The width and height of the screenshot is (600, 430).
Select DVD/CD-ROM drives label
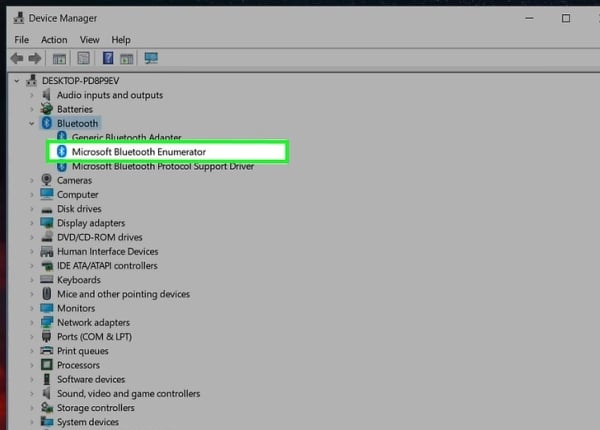coord(99,237)
